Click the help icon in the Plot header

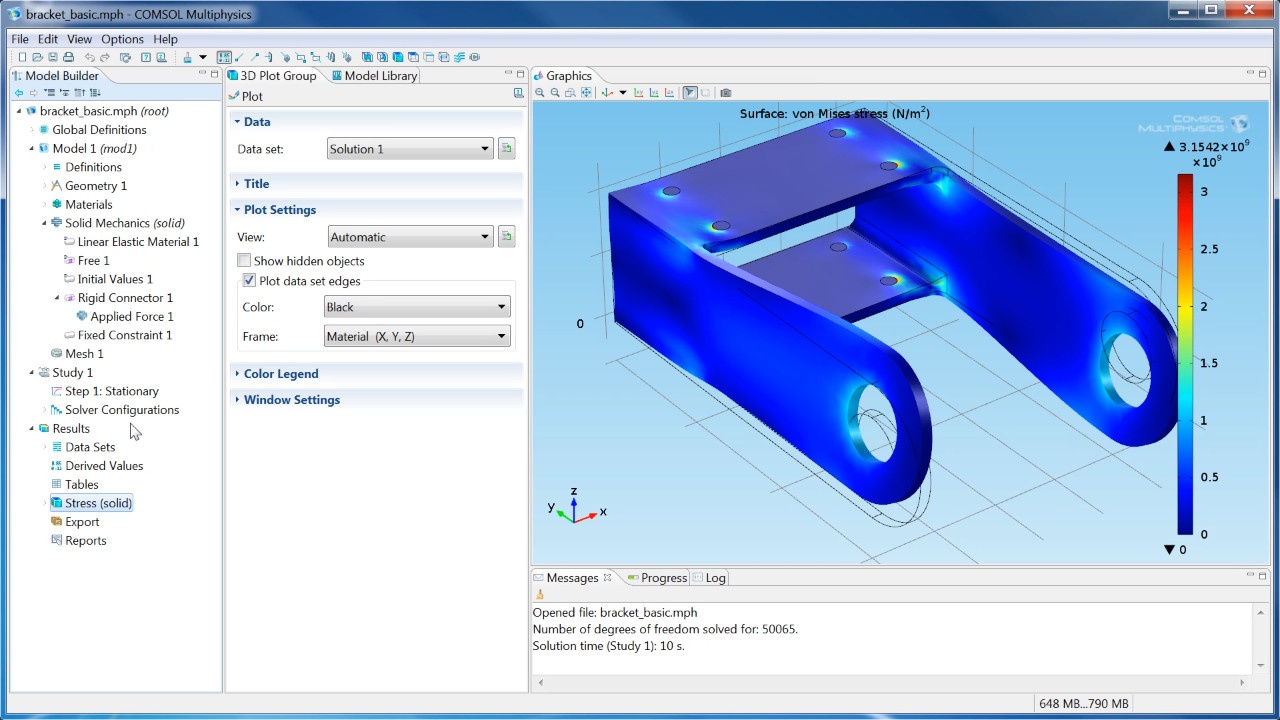point(518,93)
